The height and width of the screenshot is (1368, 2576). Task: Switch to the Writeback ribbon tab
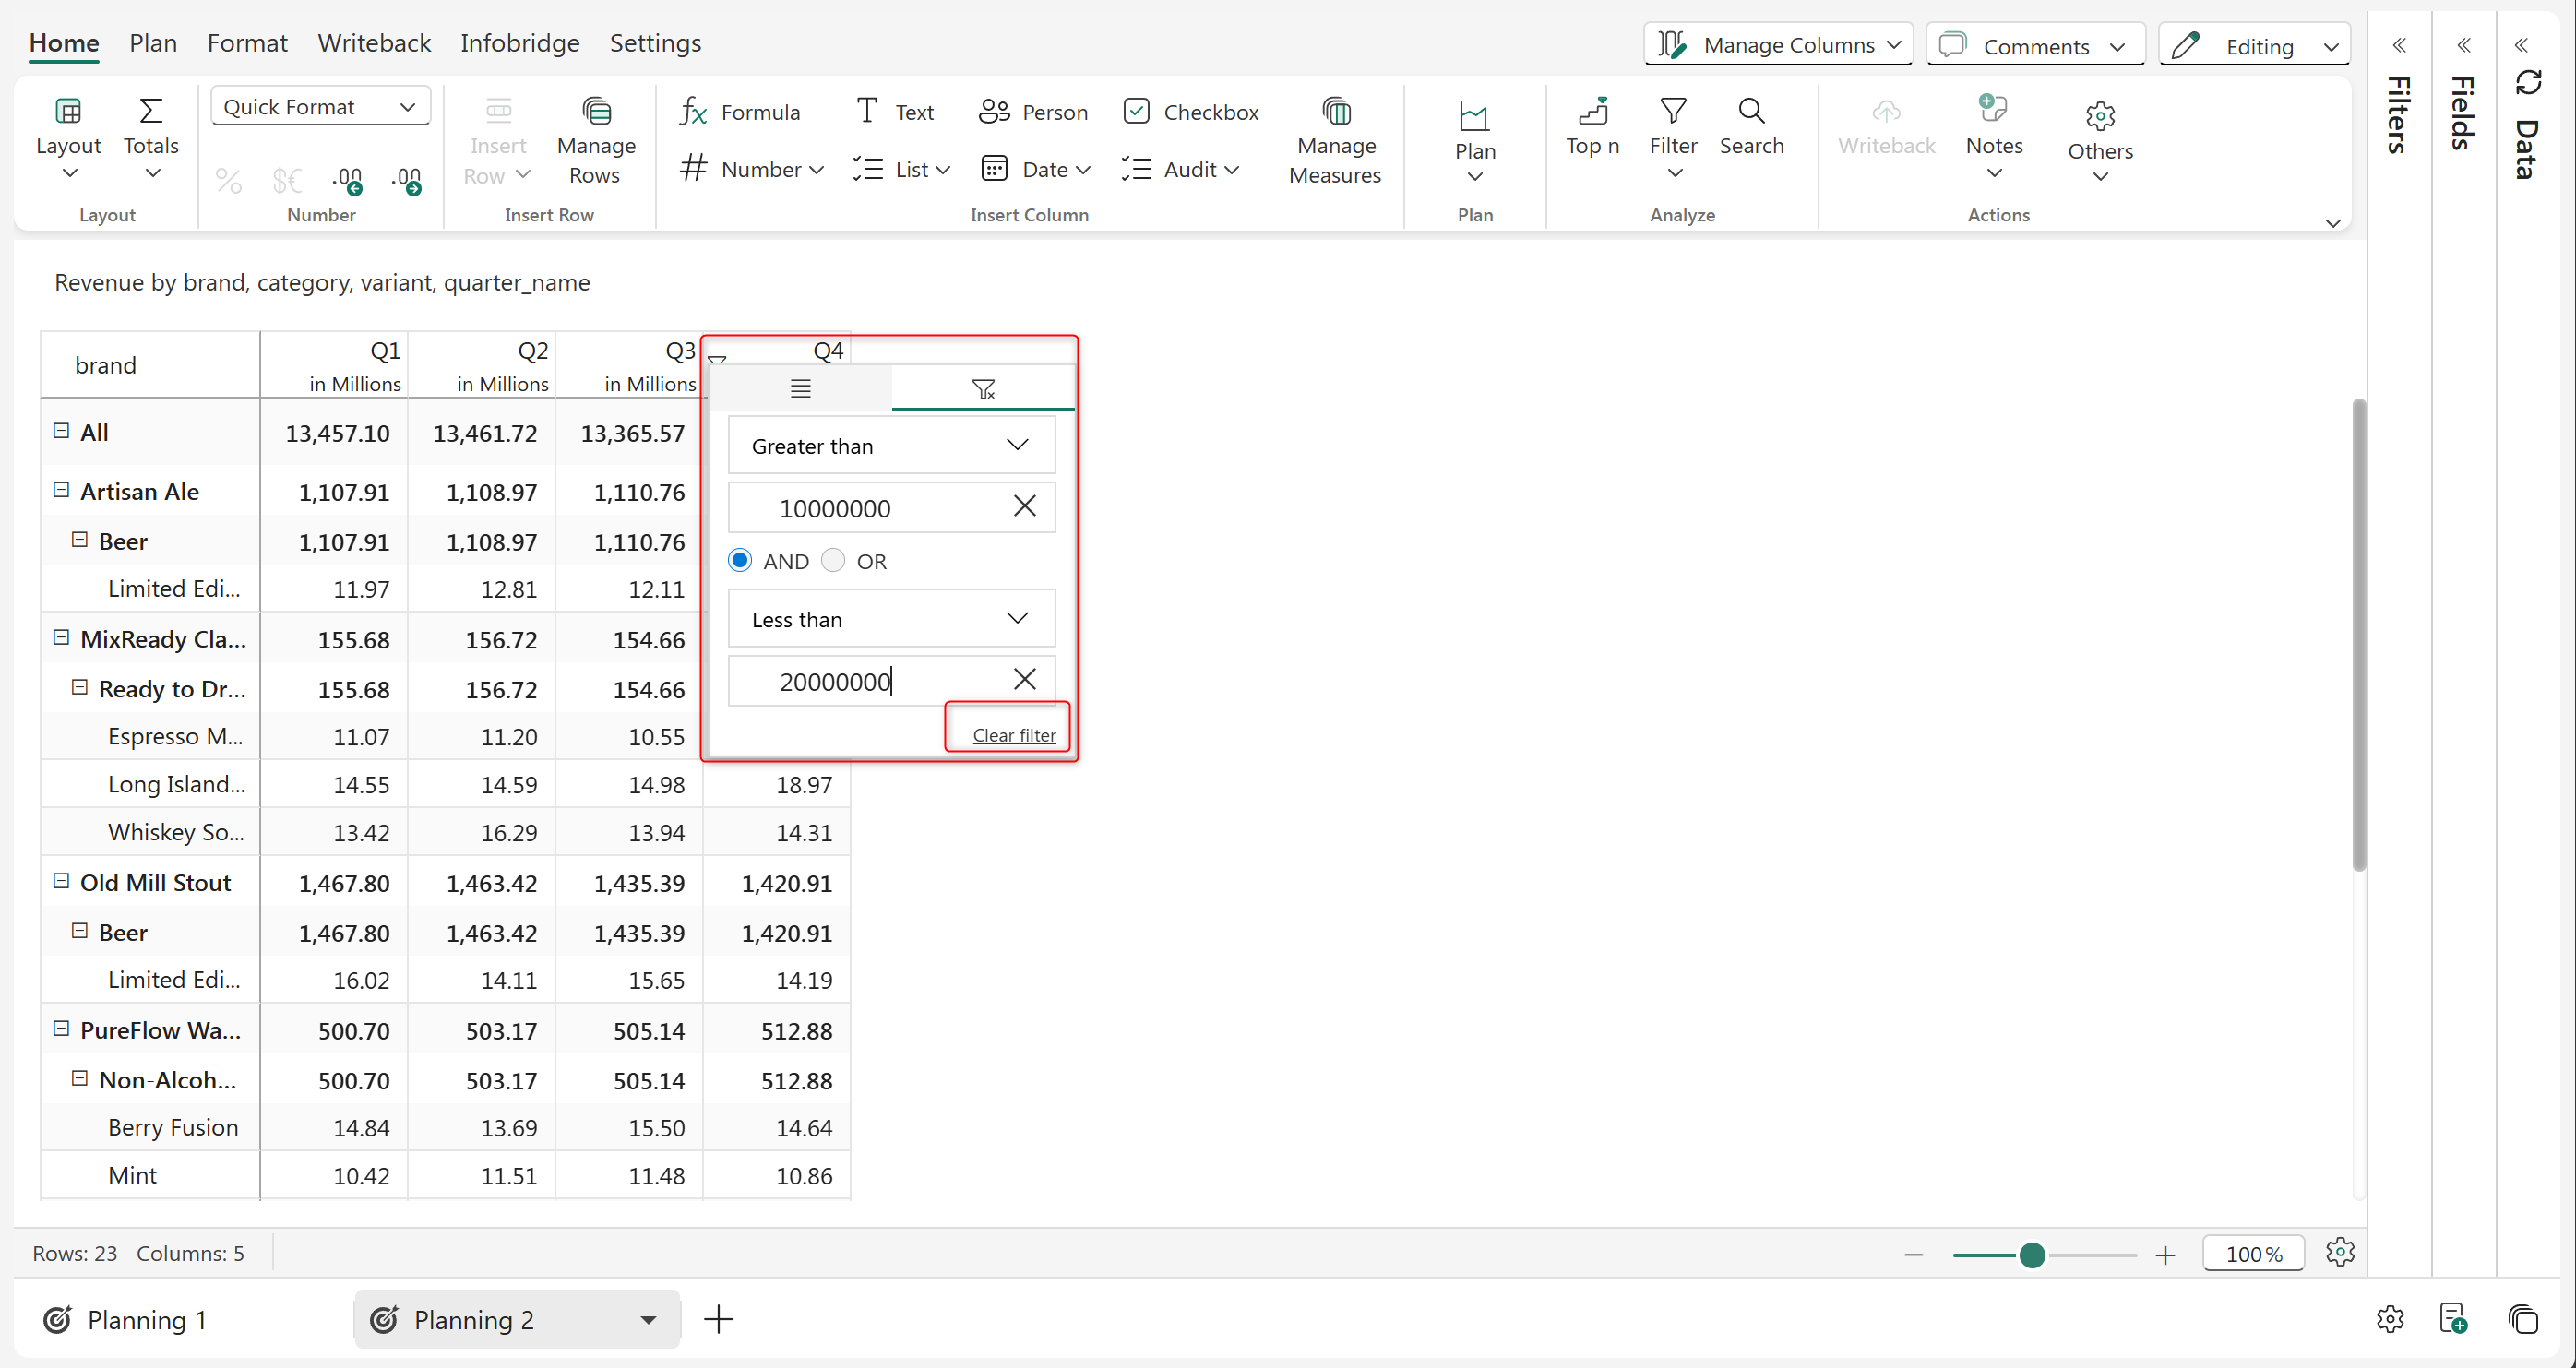tap(374, 43)
